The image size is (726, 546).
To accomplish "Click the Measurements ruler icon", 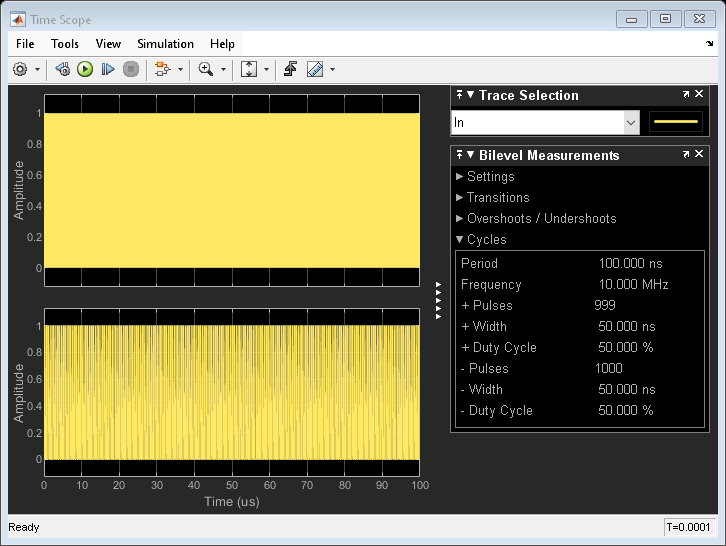I will [315, 69].
